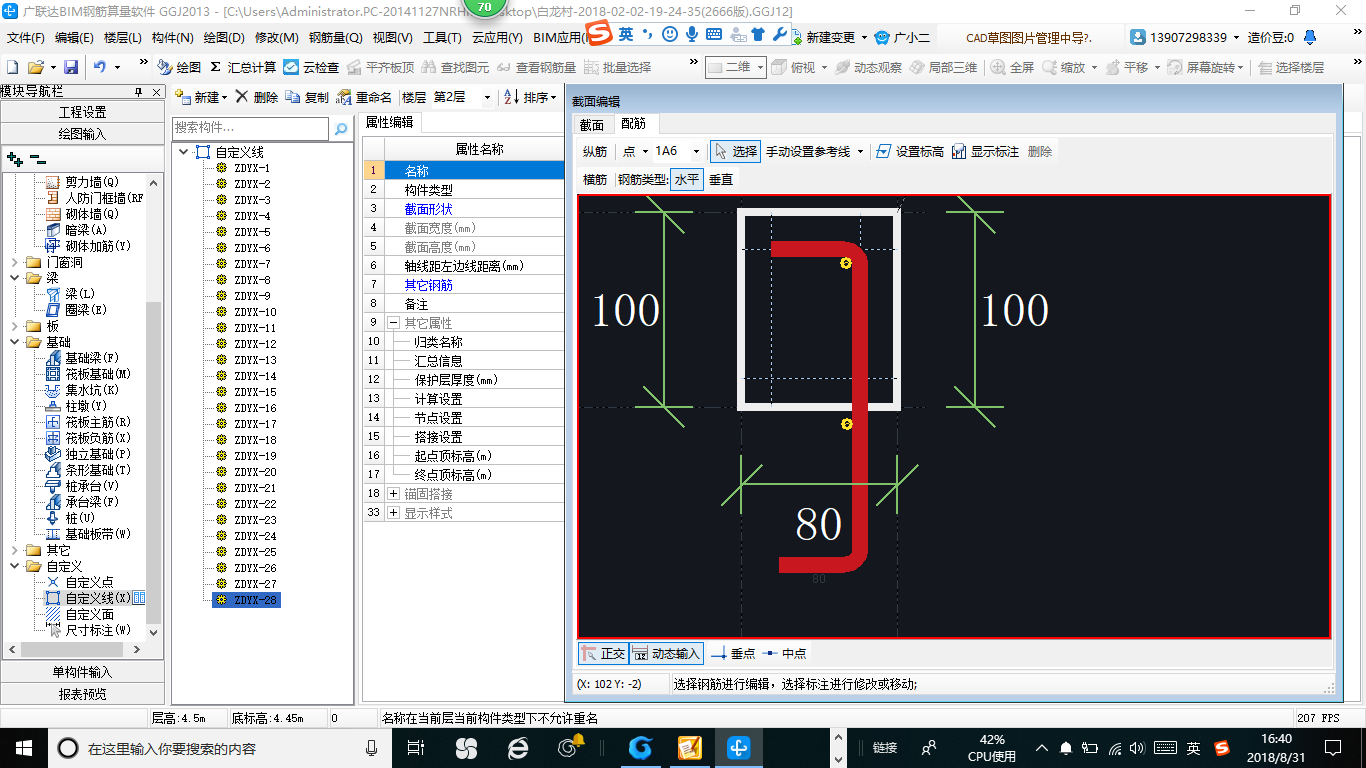Click 设置标高 elevation button
1366x768 pixels.
point(909,151)
